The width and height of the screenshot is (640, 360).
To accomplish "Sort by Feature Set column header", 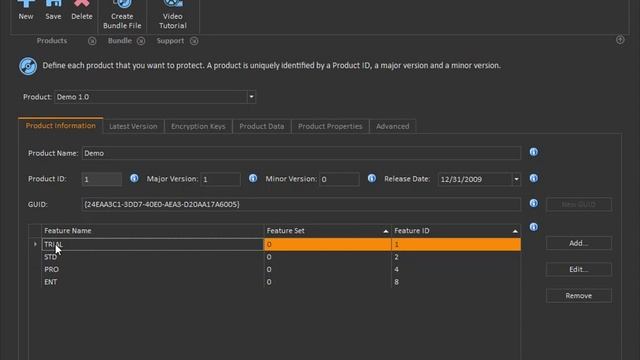I will point(327,231).
